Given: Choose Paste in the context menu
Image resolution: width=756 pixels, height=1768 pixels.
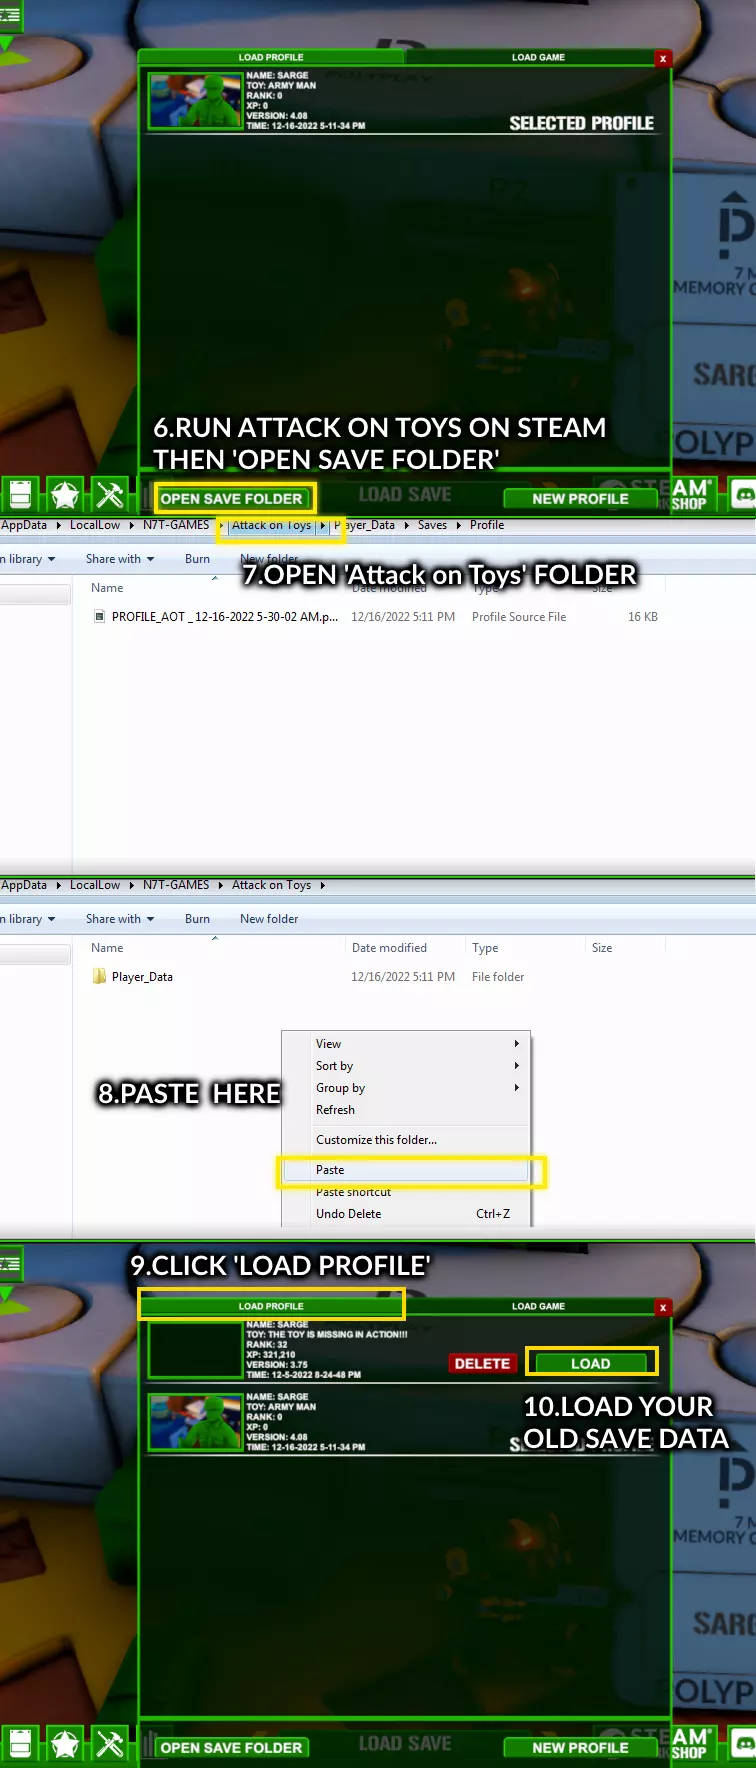Looking at the screenshot, I should pyautogui.click(x=405, y=1169).
